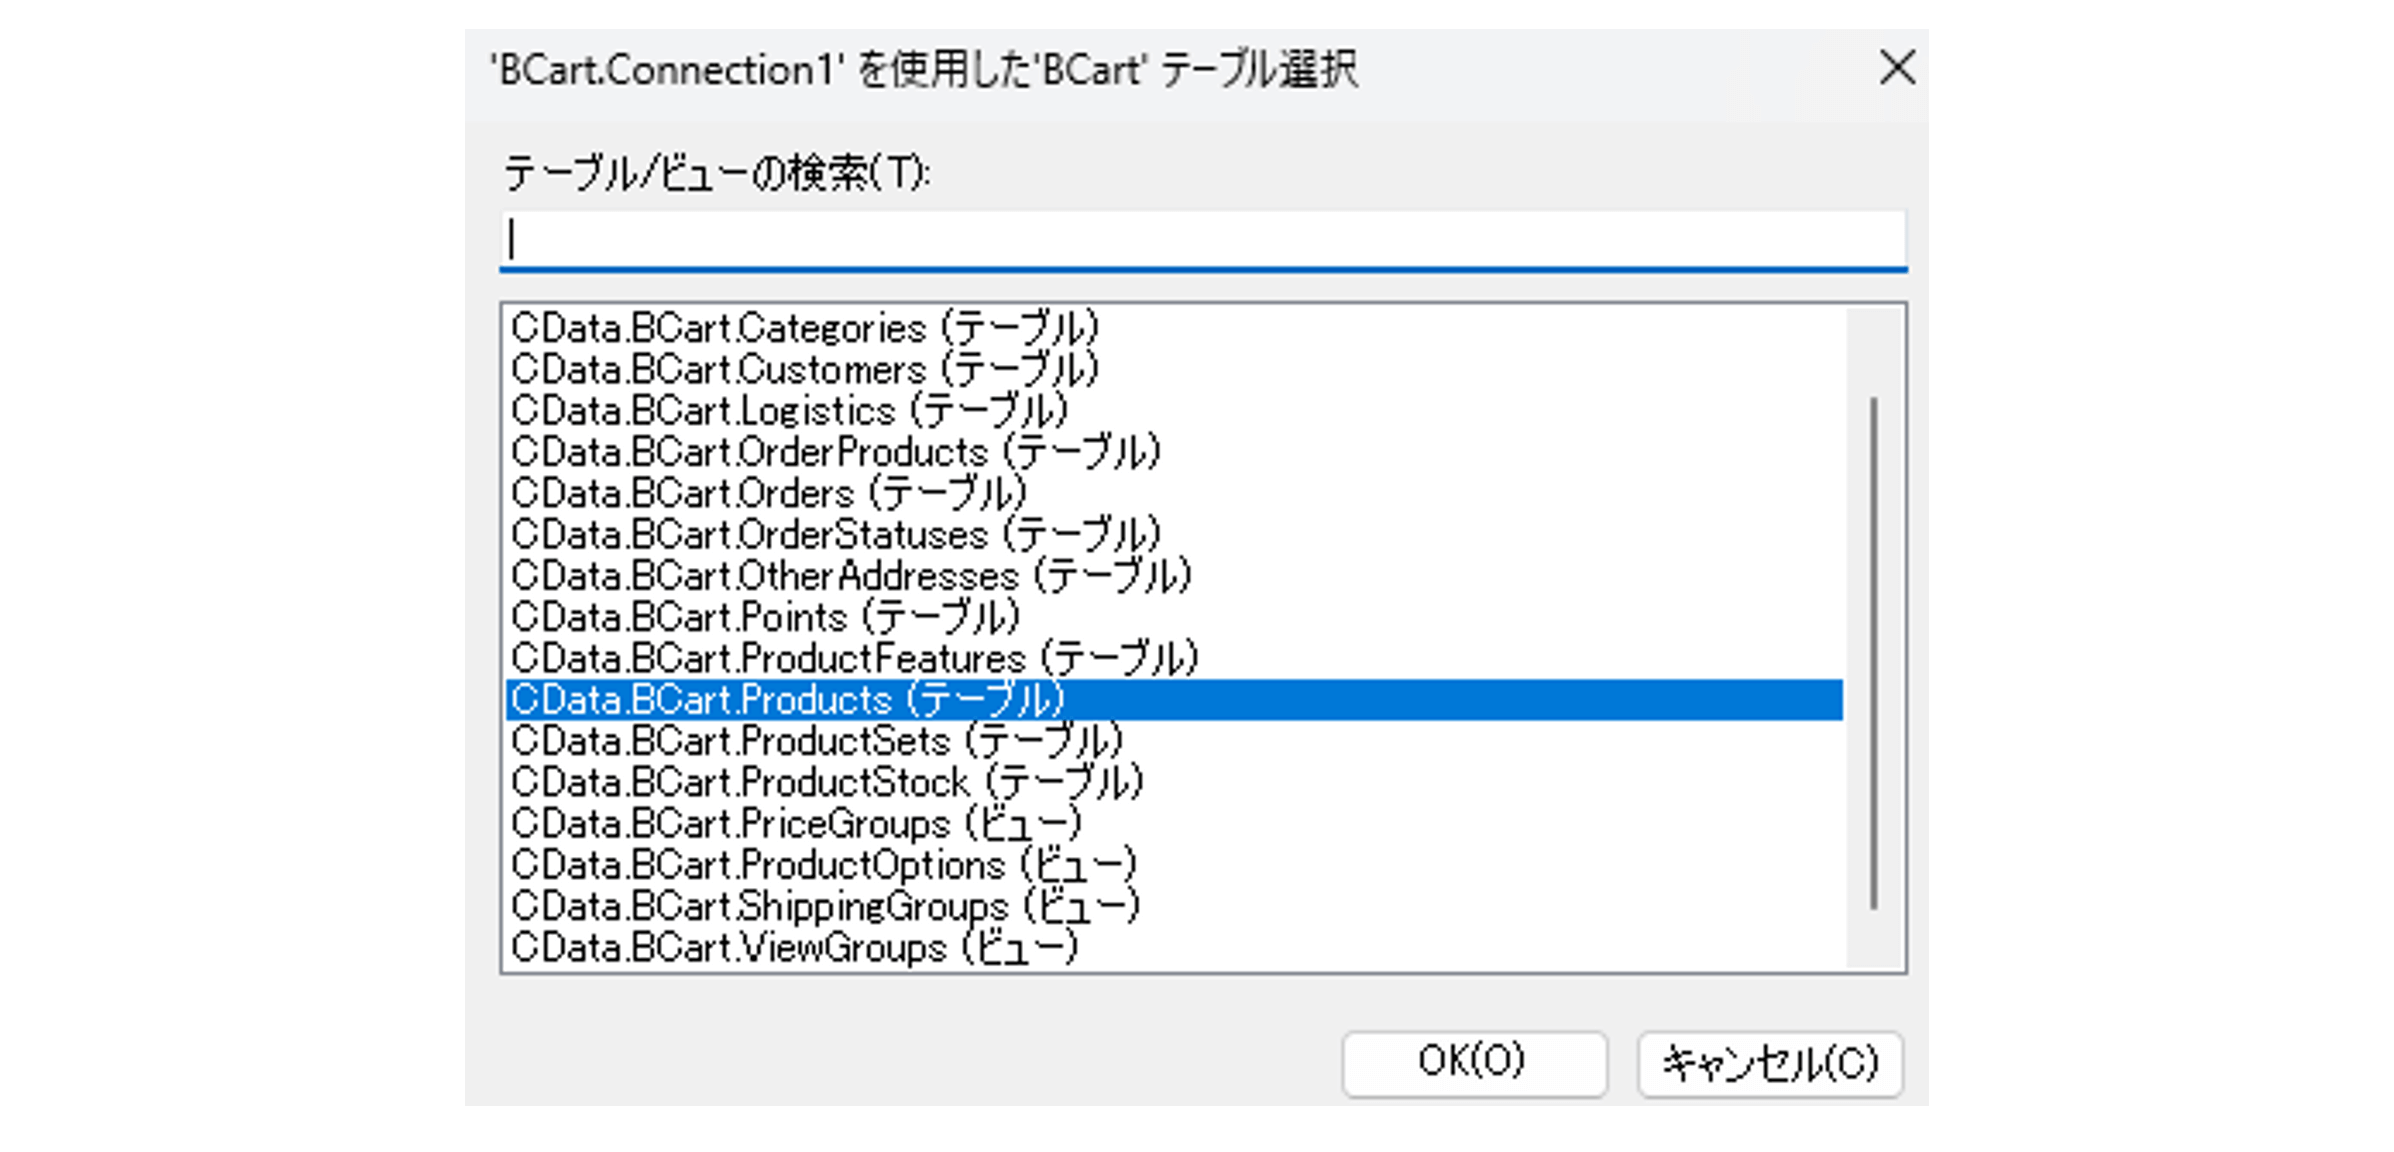
Task: Pick CData.BCart.ProductOptions view entry
Action: (x=824, y=865)
